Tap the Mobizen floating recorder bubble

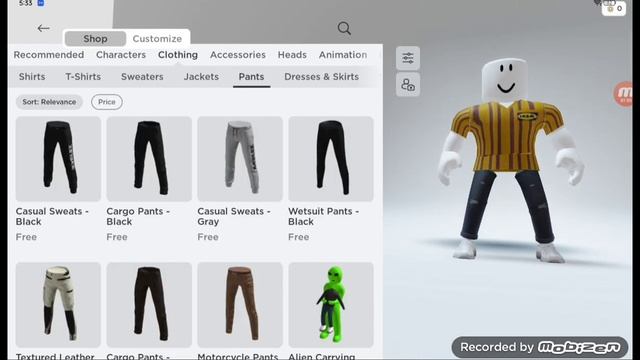coord(624,93)
